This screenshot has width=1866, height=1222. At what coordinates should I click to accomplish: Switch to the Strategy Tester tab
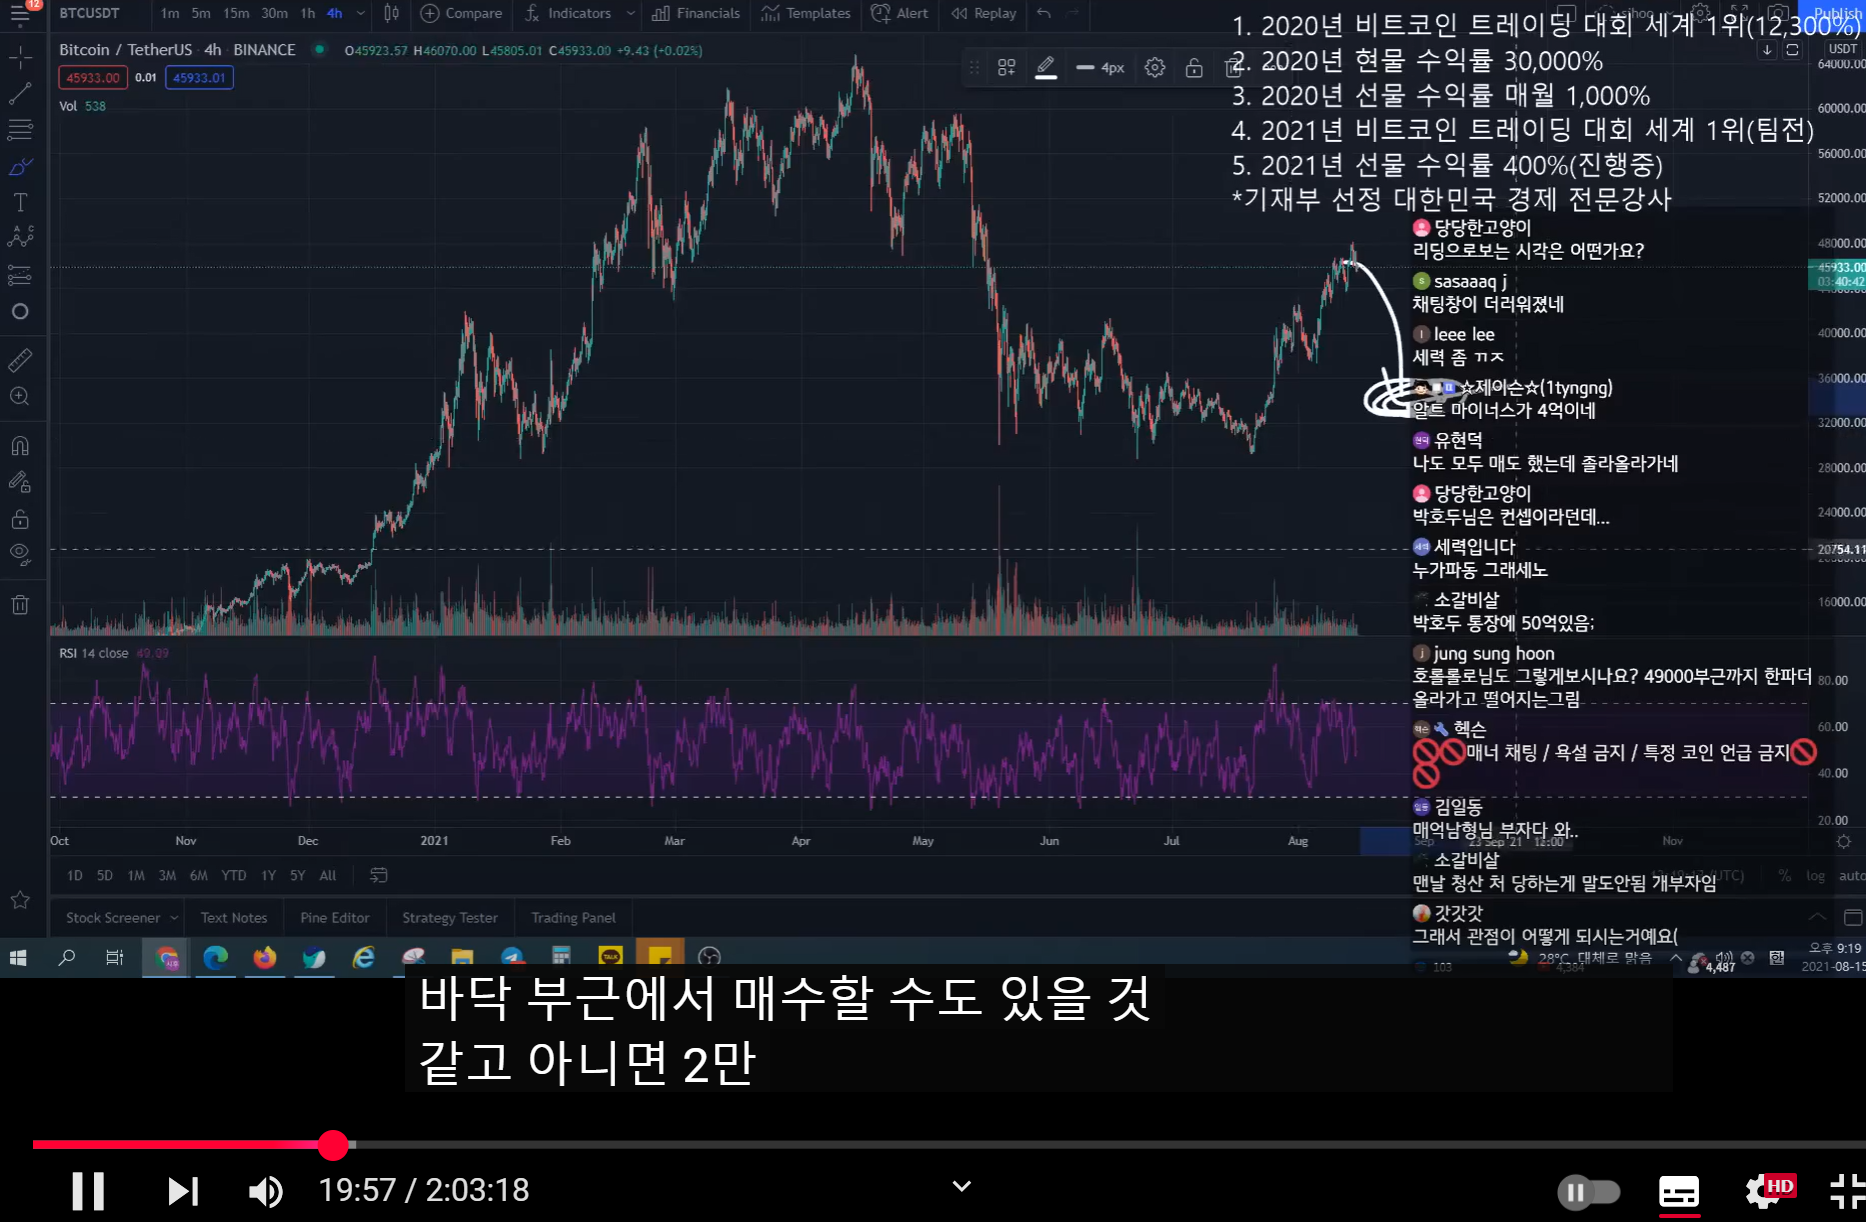click(450, 918)
